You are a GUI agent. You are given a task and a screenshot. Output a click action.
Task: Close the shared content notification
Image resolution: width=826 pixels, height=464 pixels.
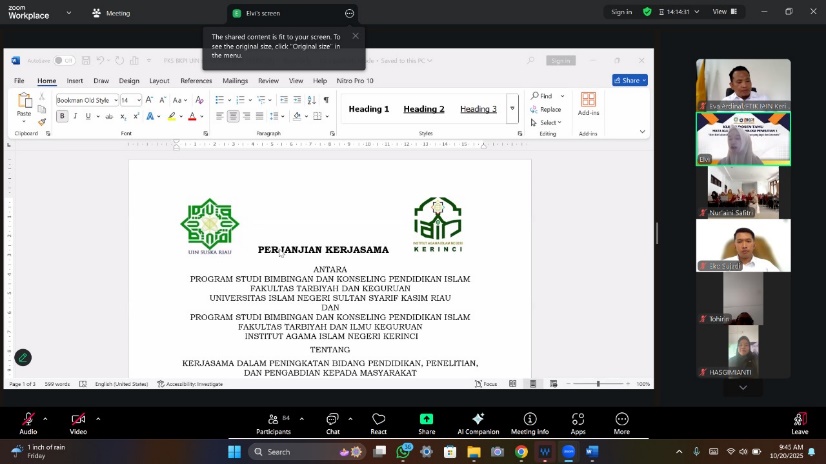pos(355,36)
